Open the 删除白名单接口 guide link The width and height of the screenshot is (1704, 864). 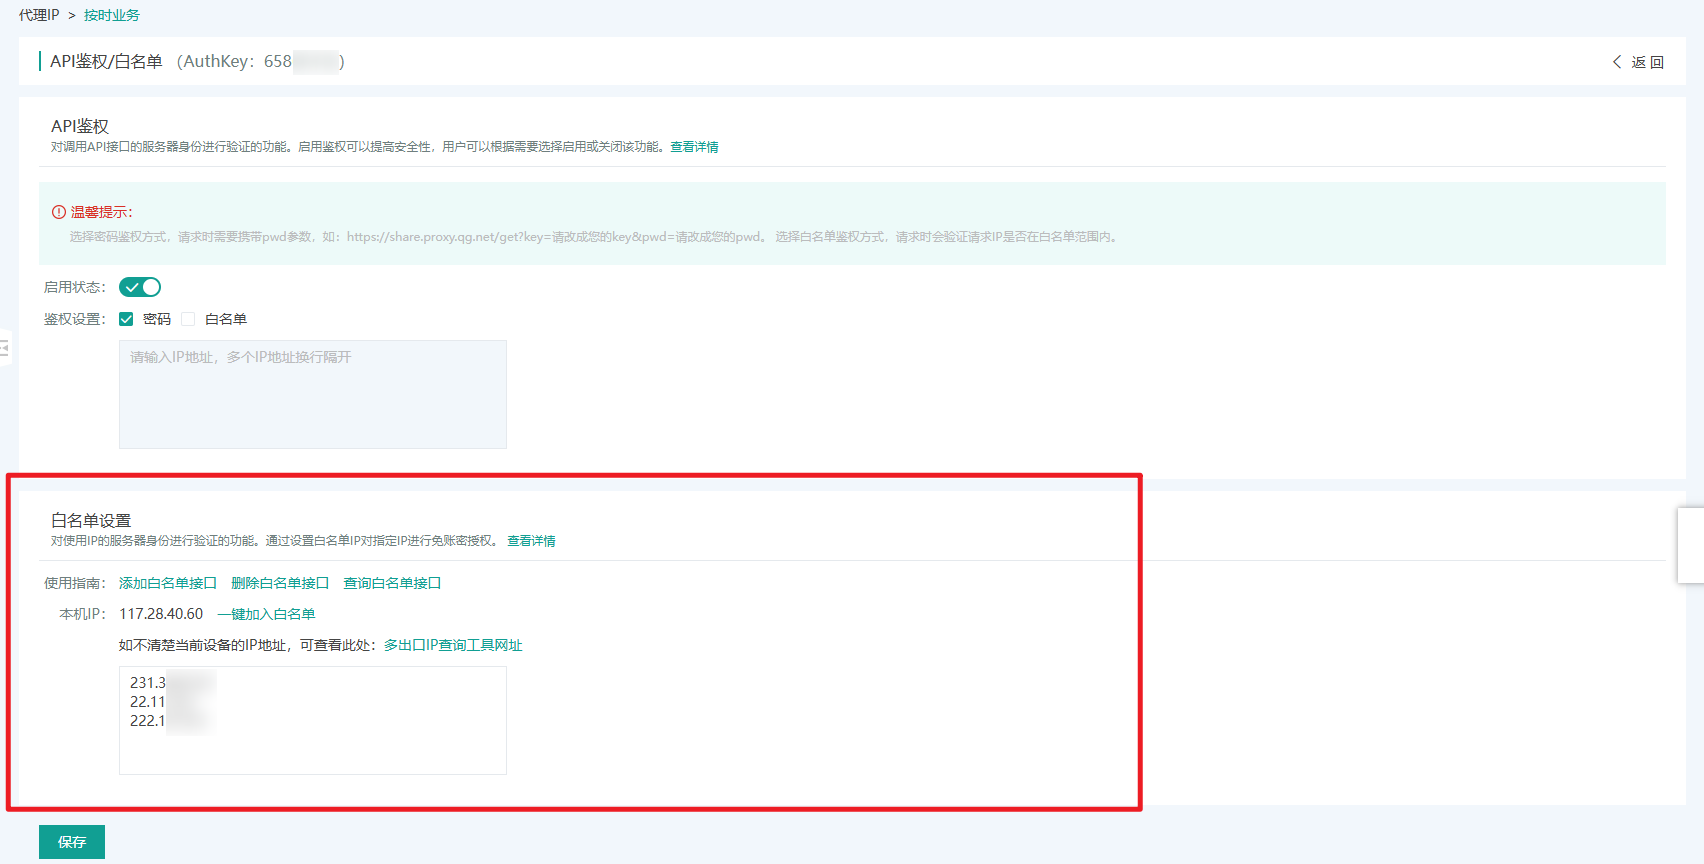pos(280,583)
